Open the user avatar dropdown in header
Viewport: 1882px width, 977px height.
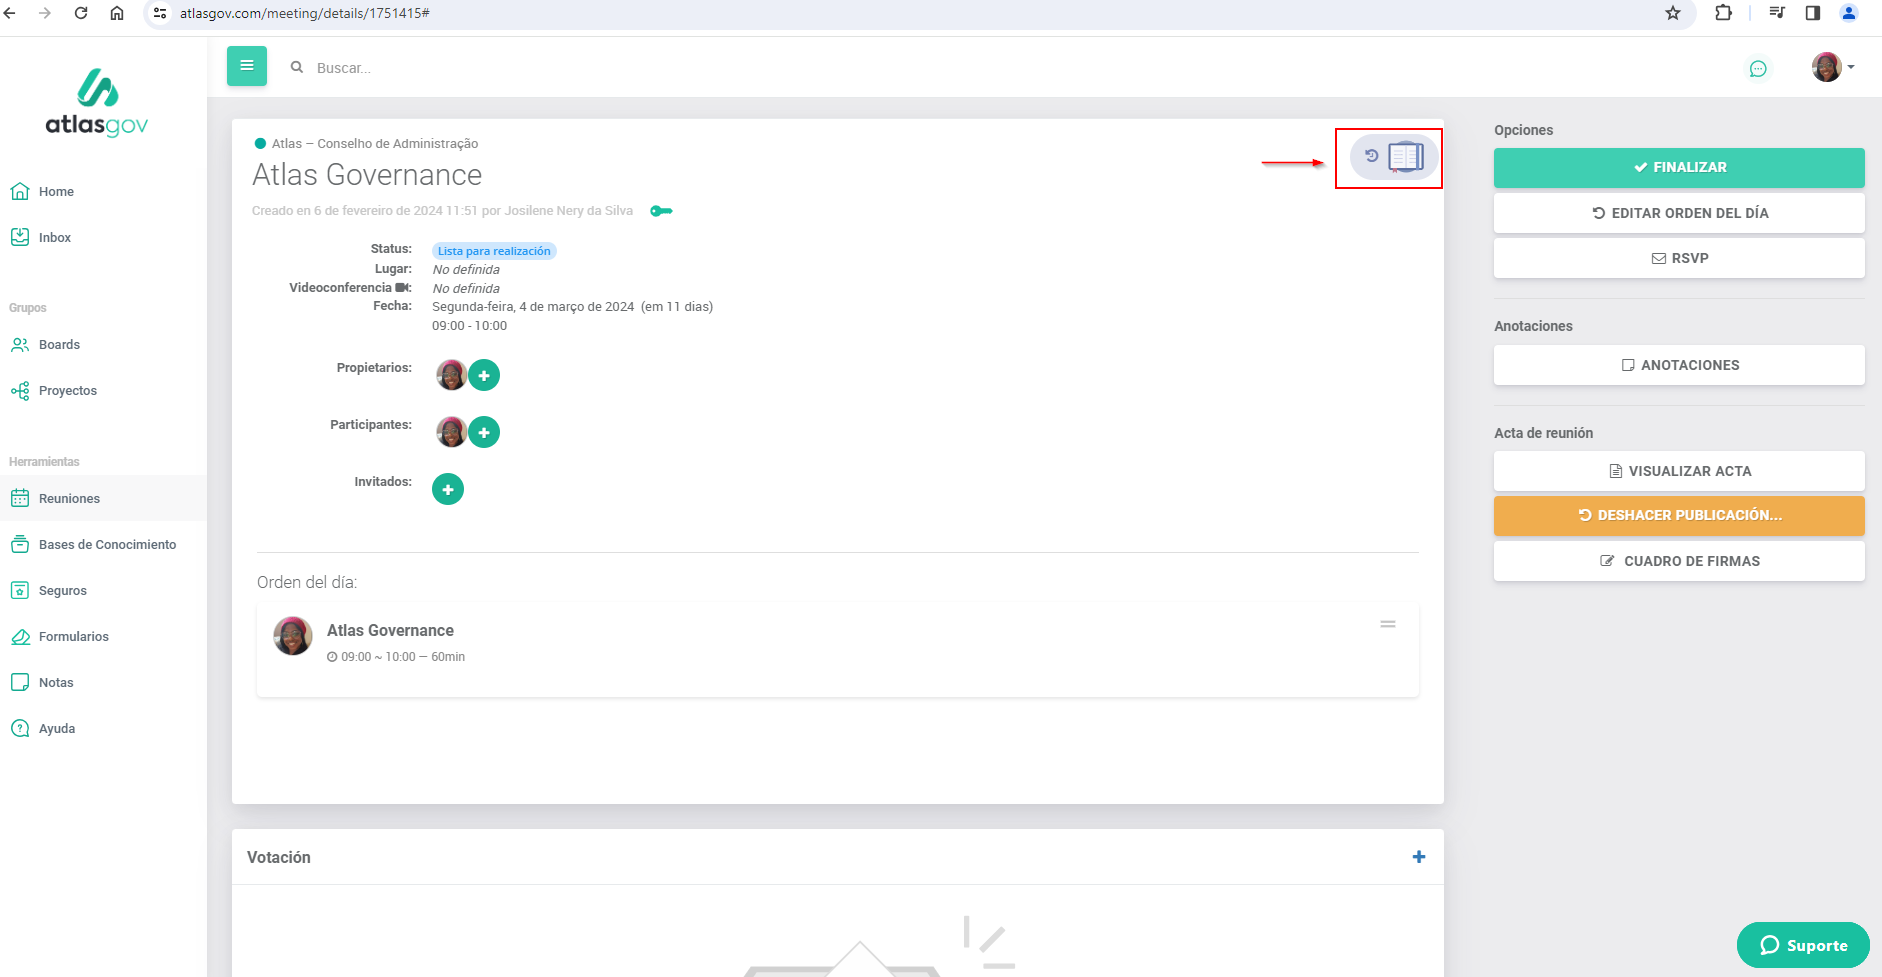(x=1833, y=67)
